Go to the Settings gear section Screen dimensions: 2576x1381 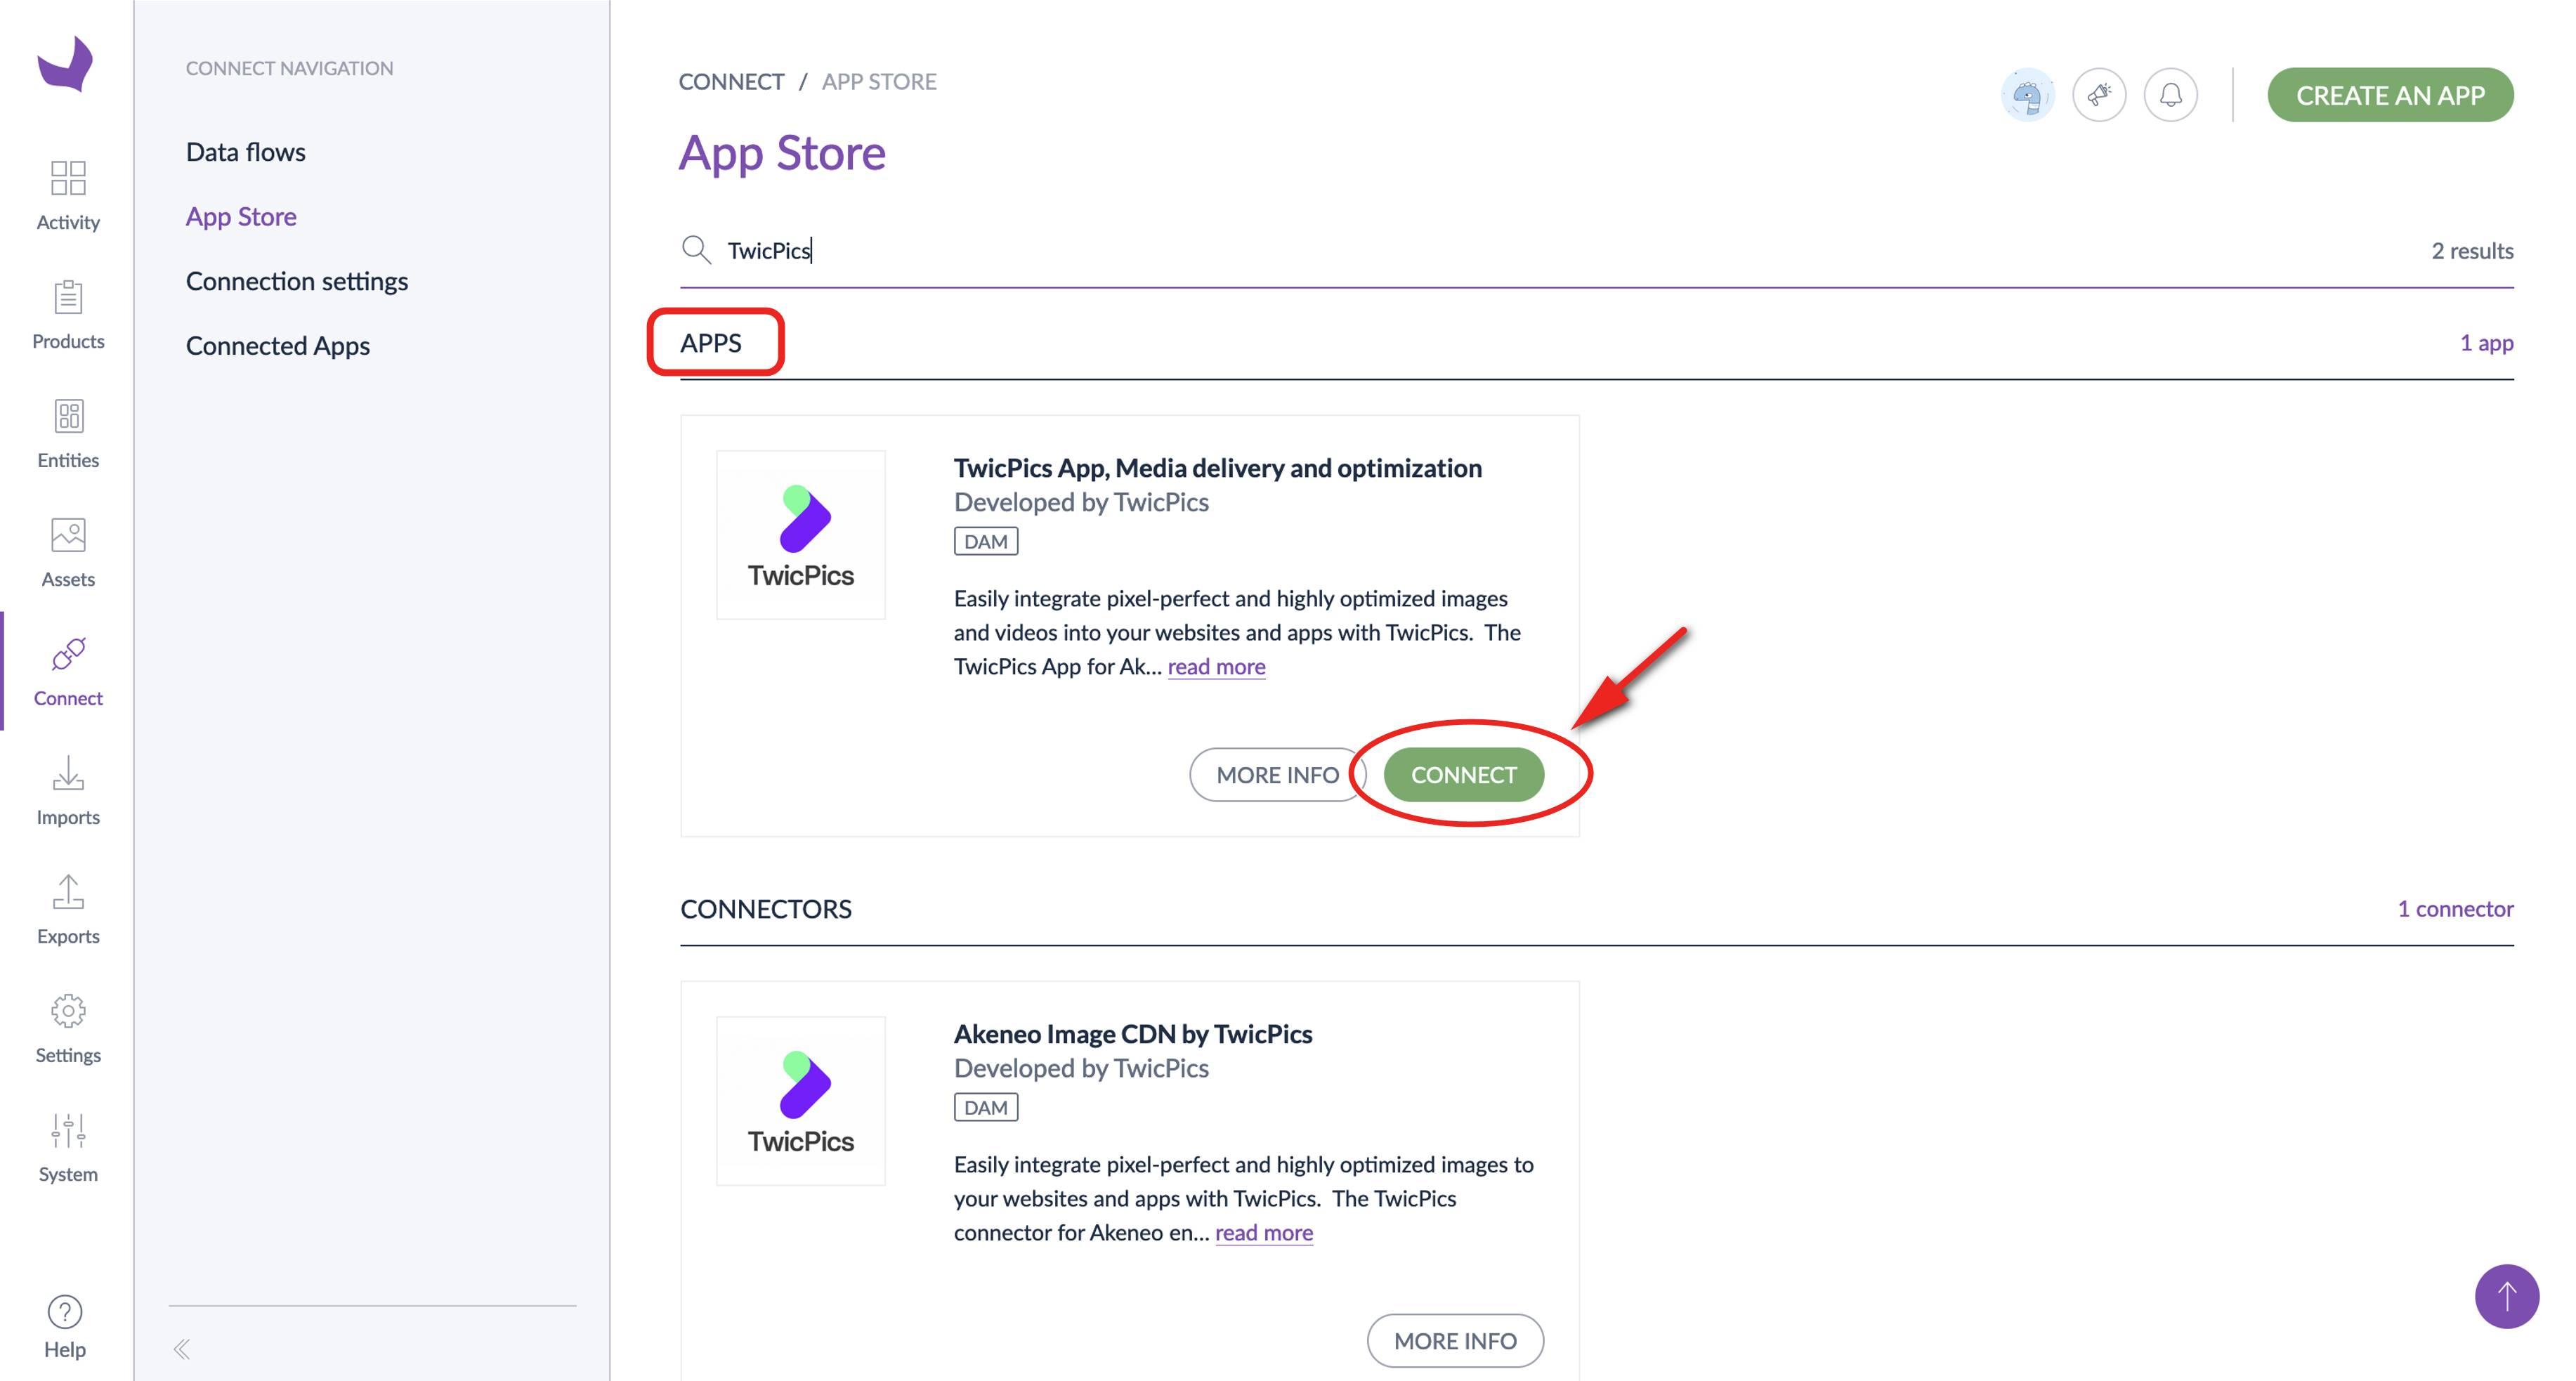coord(68,1029)
